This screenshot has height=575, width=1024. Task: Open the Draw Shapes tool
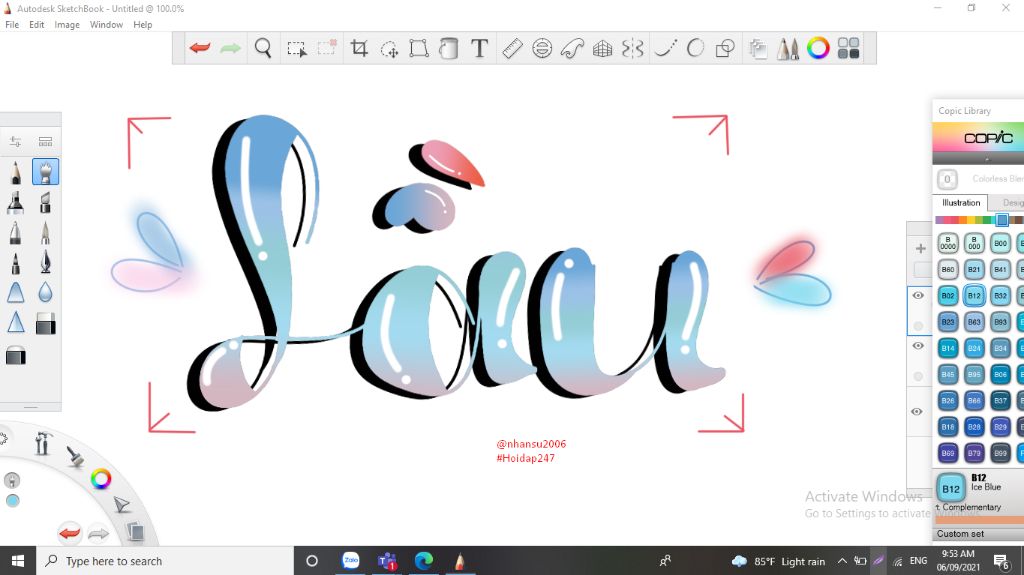click(725, 48)
